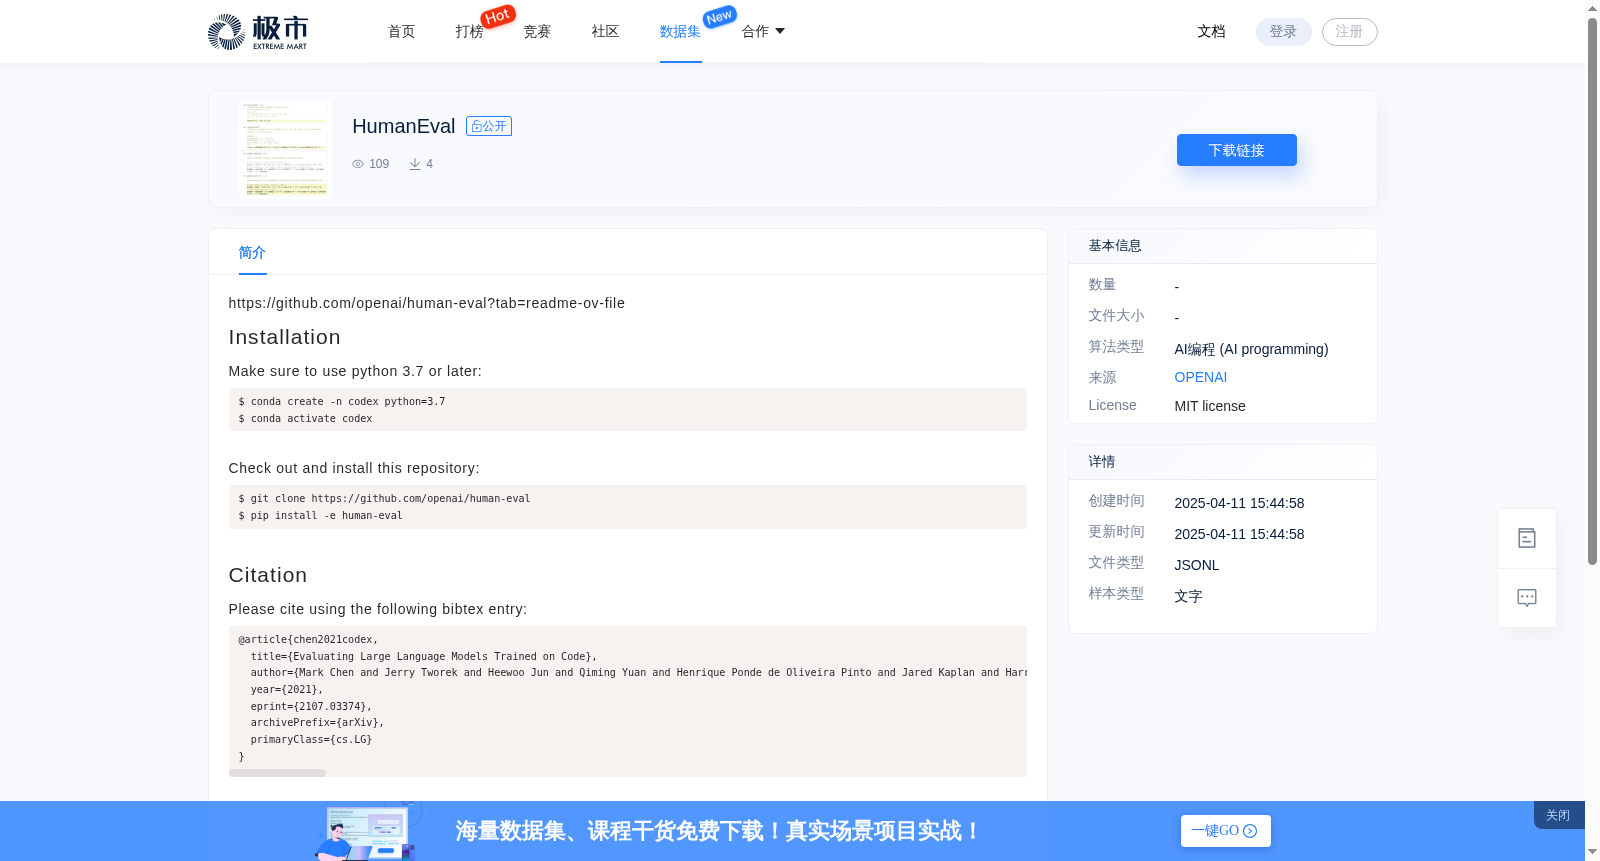Click the 'Installation' heading

tap(284, 337)
